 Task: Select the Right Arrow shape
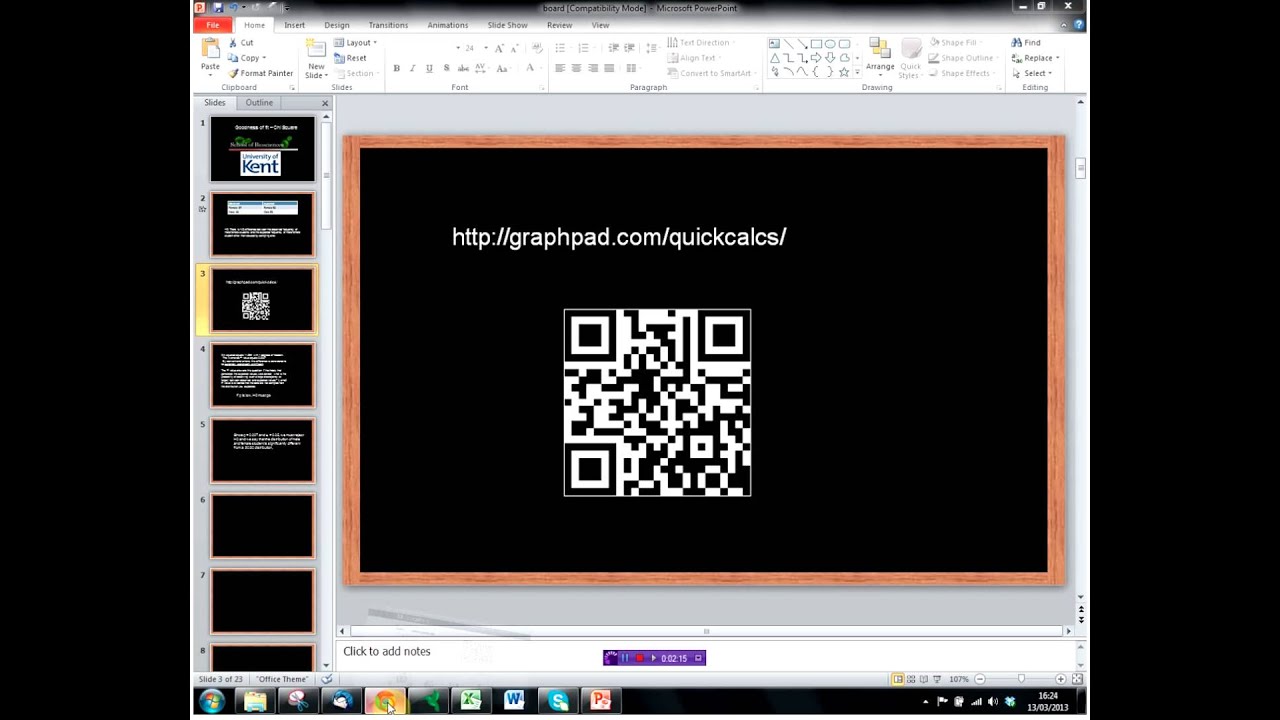click(816, 58)
